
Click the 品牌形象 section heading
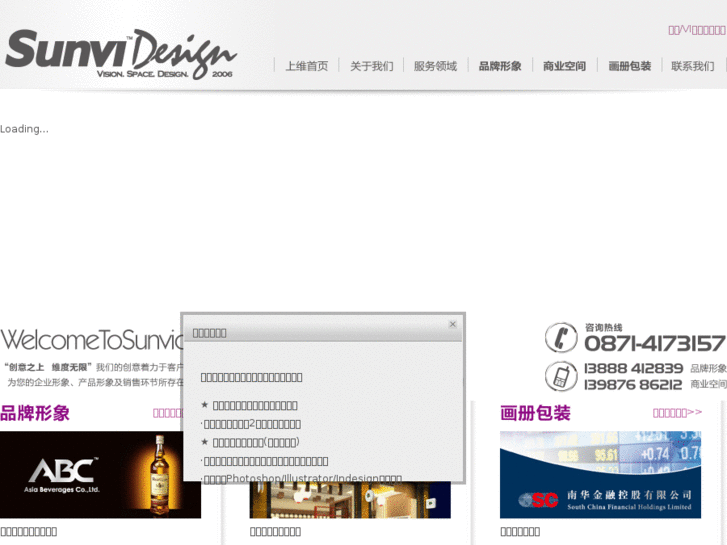click(35, 413)
